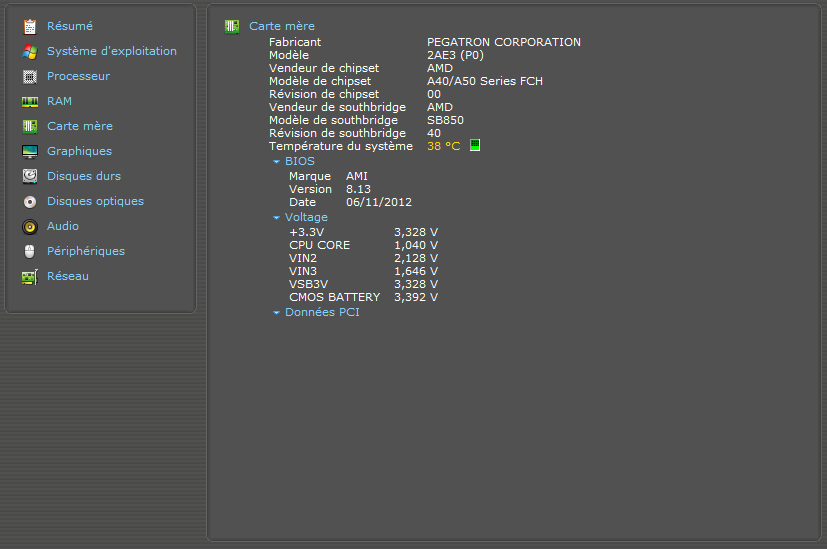
Task: Click the Disques optiques disc icon
Action: click(30, 202)
